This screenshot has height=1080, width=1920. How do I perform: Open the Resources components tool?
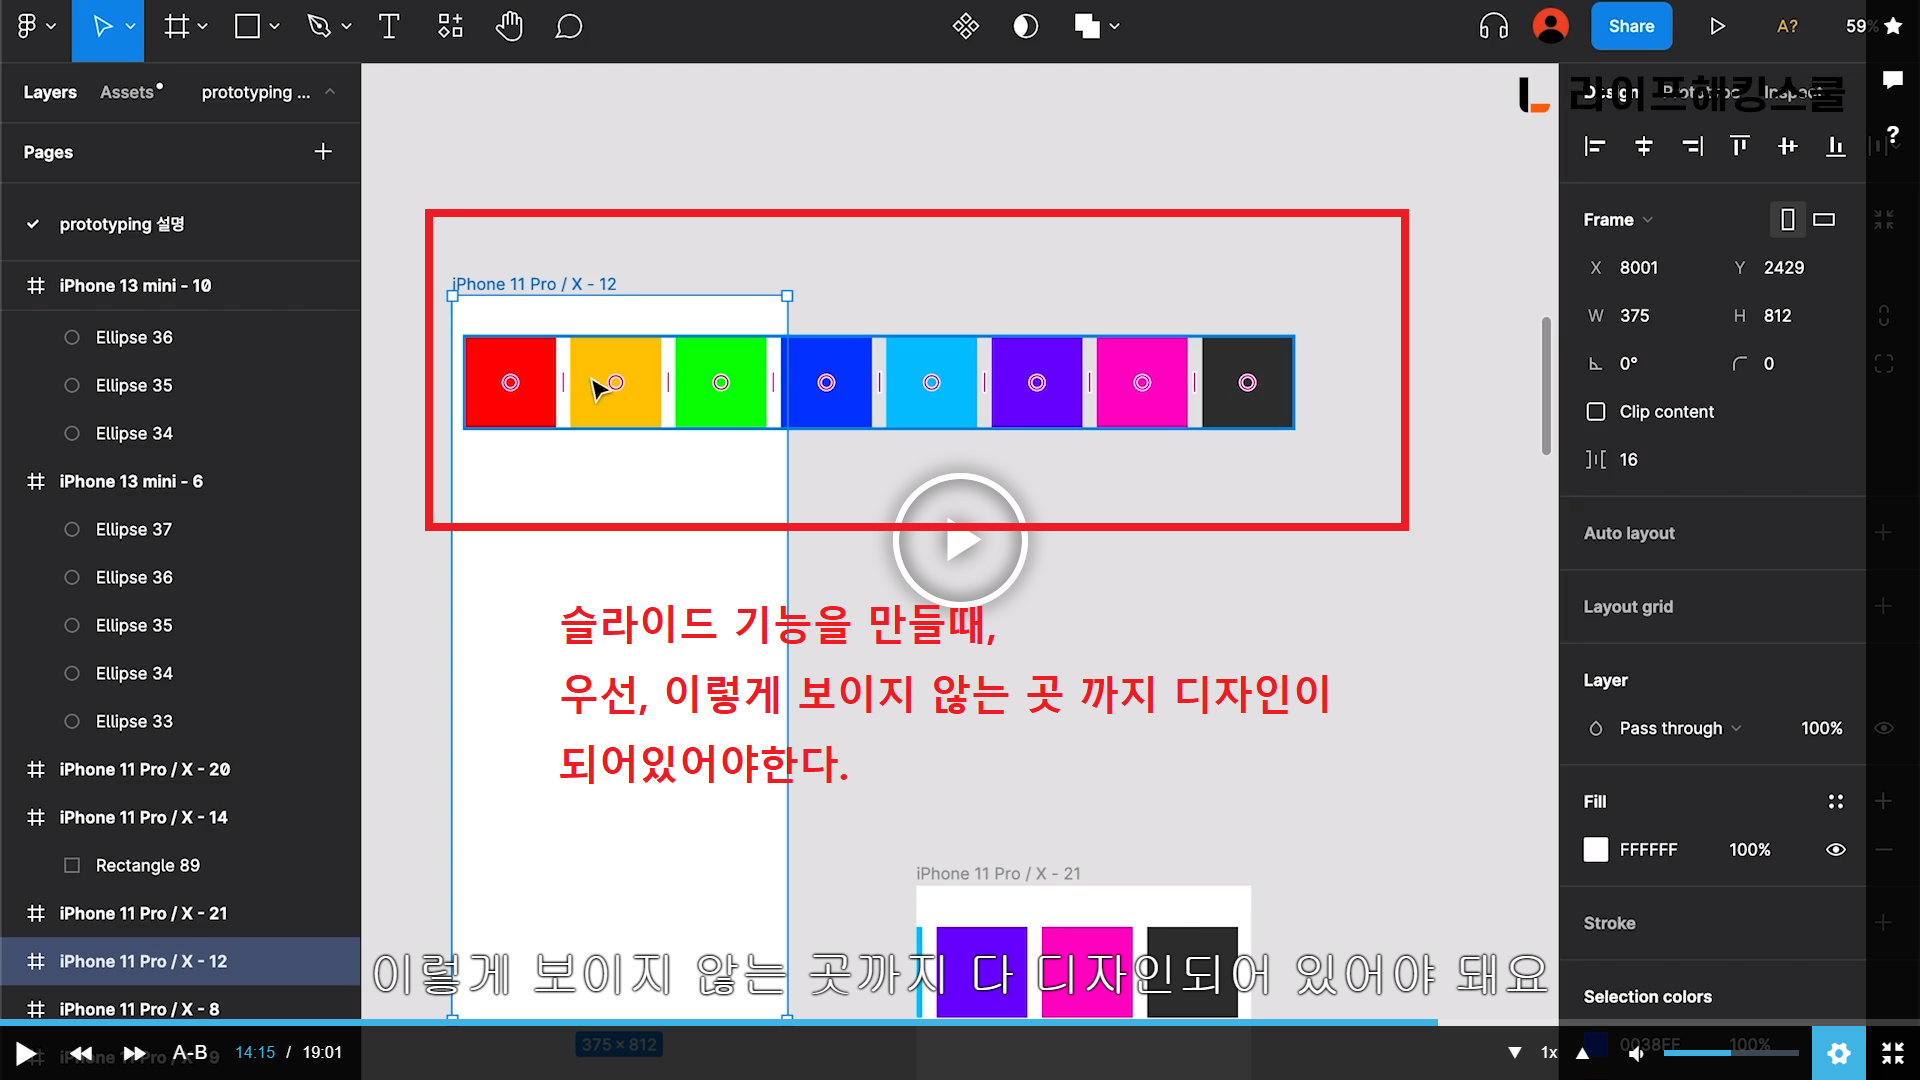(450, 27)
